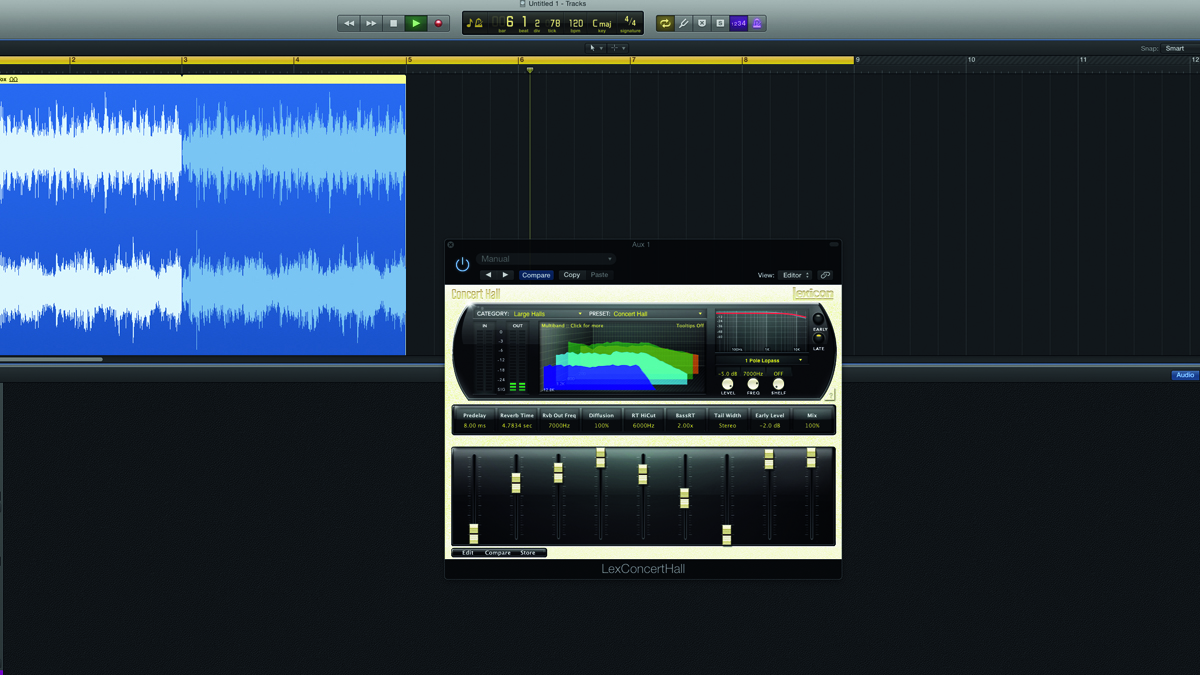Image resolution: width=1200 pixels, height=675 pixels.
Task: Click the red Record button
Action: pyautogui.click(x=438, y=23)
